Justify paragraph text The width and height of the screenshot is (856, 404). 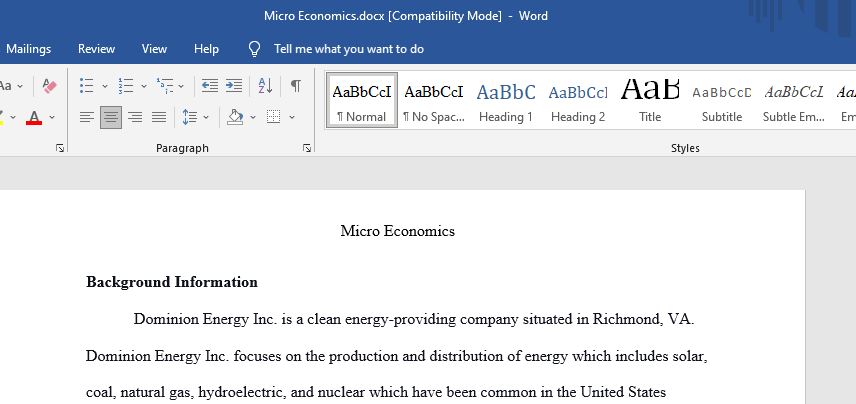pos(159,117)
